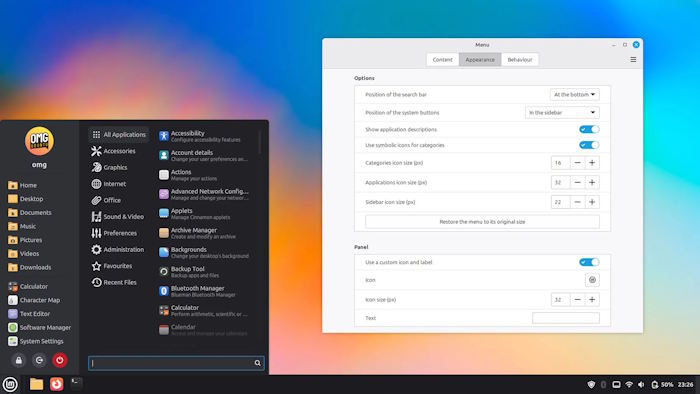Open Calculator in the applications list

click(204, 311)
